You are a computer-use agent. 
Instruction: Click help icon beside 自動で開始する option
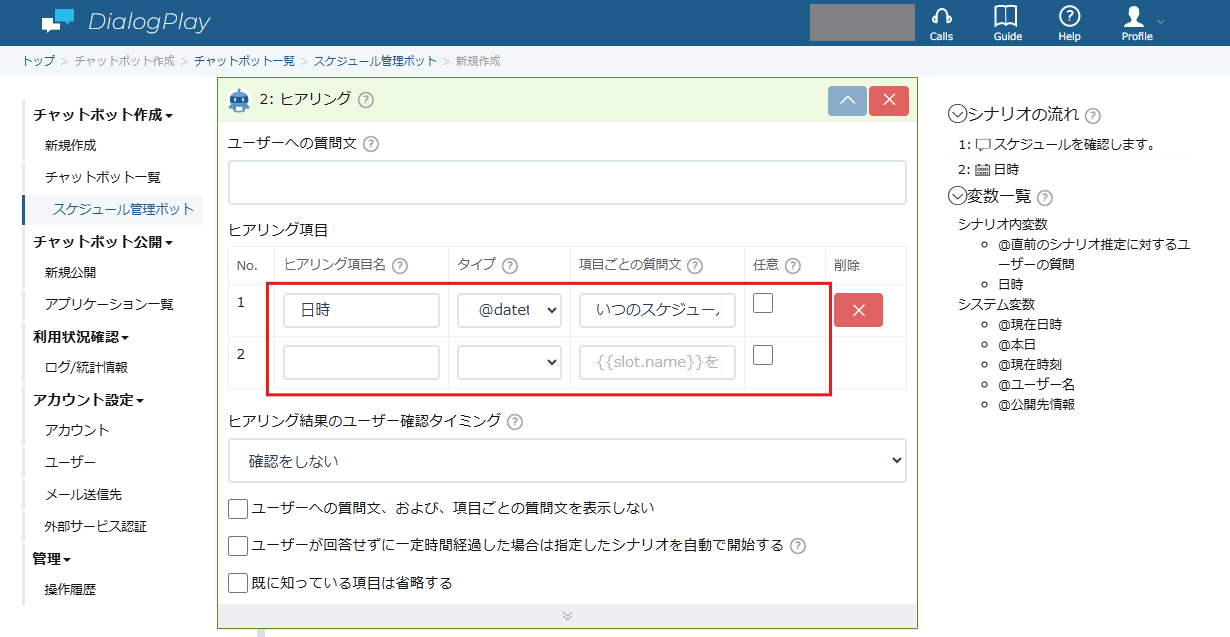(x=798, y=546)
